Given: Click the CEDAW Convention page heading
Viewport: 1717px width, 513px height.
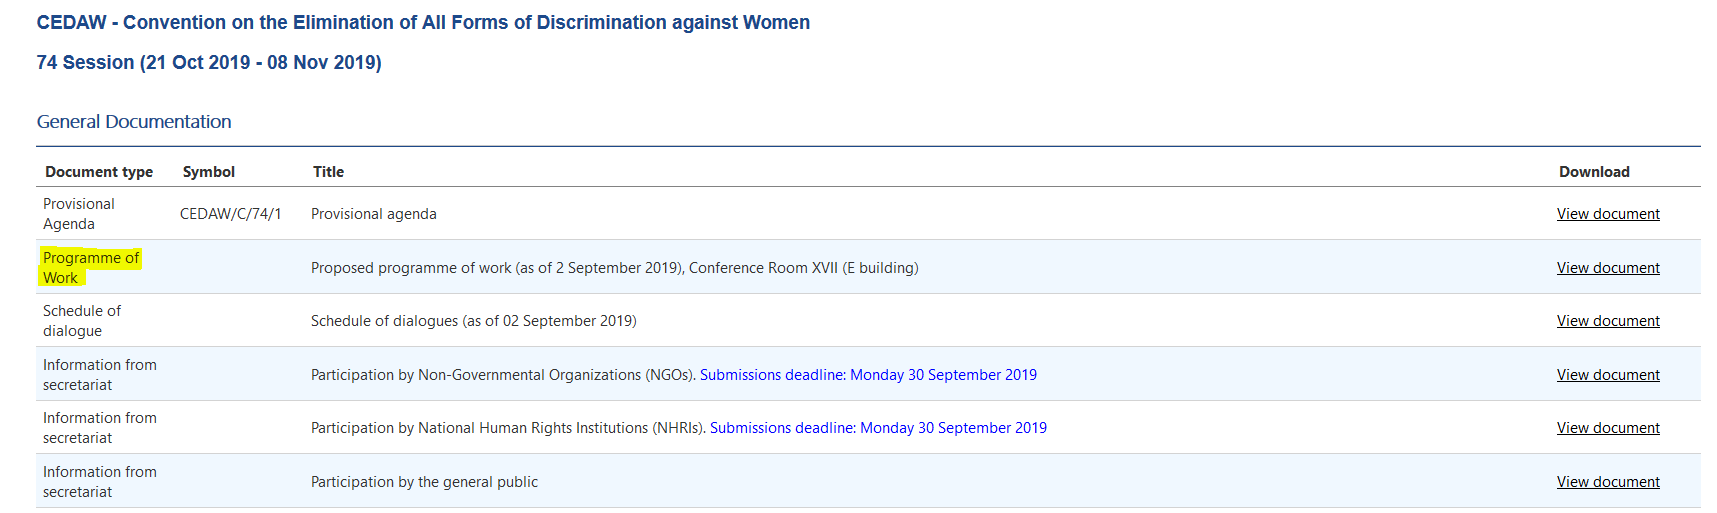Looking at the screenshot, I should (423, 22).
